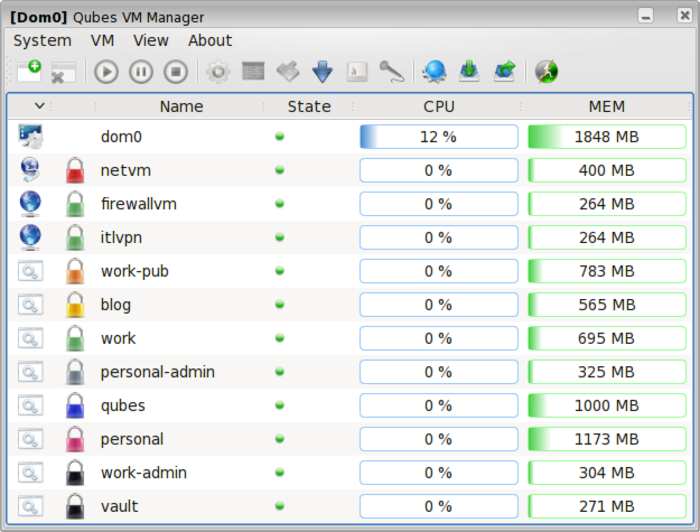Click the blue padlock of qubes
This screenshot has width=700, height=532.
75,405
